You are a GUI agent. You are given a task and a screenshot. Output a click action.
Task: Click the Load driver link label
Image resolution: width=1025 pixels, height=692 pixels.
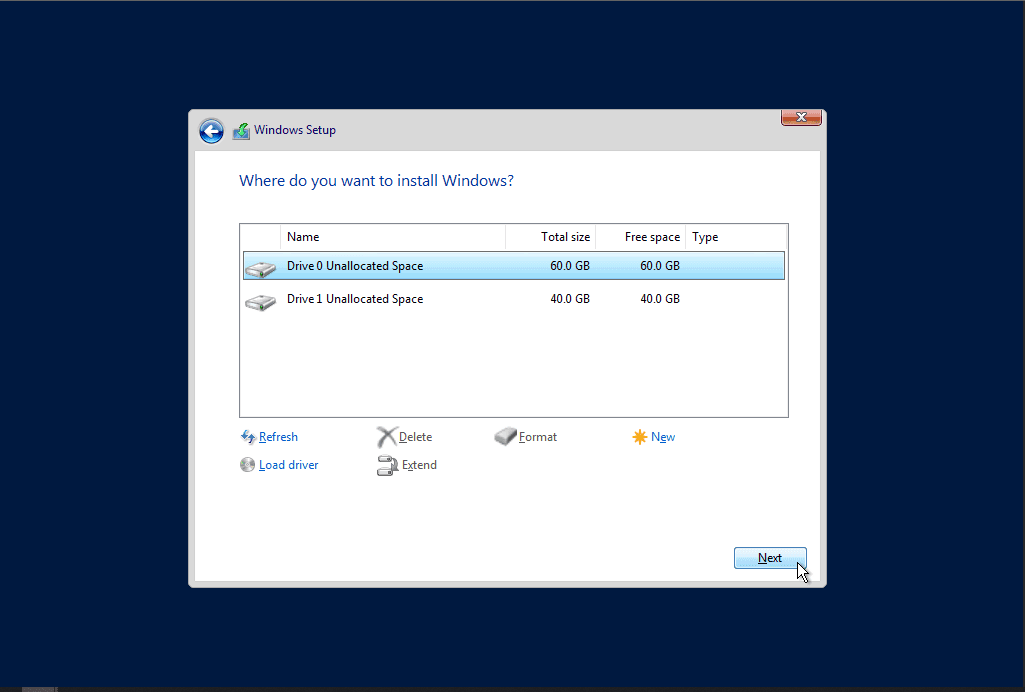point(288,464)
